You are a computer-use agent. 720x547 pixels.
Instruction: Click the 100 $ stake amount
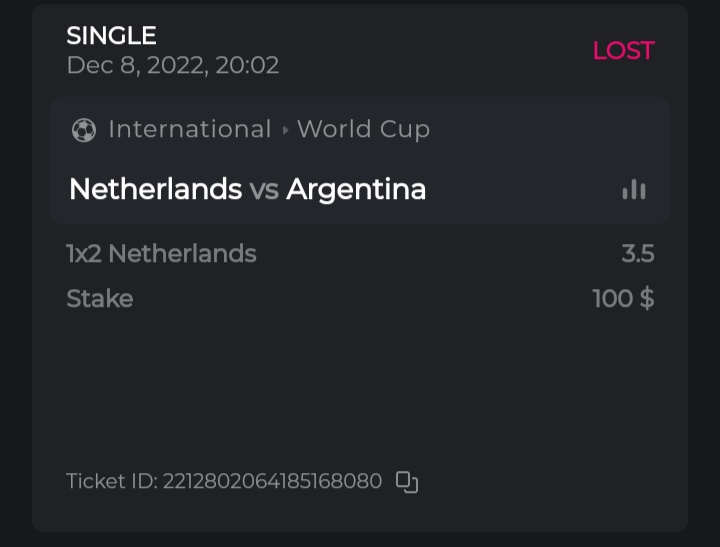[623, 298]
